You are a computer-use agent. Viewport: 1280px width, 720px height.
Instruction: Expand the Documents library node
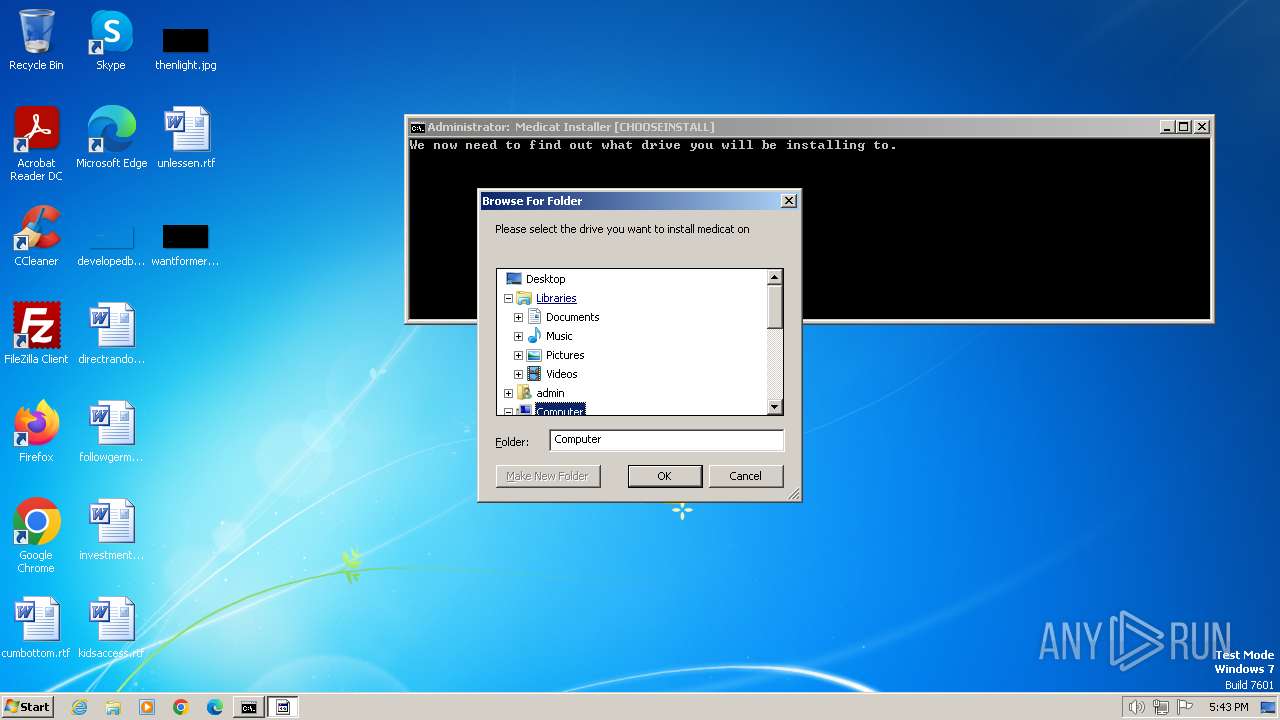click(518, 317)
